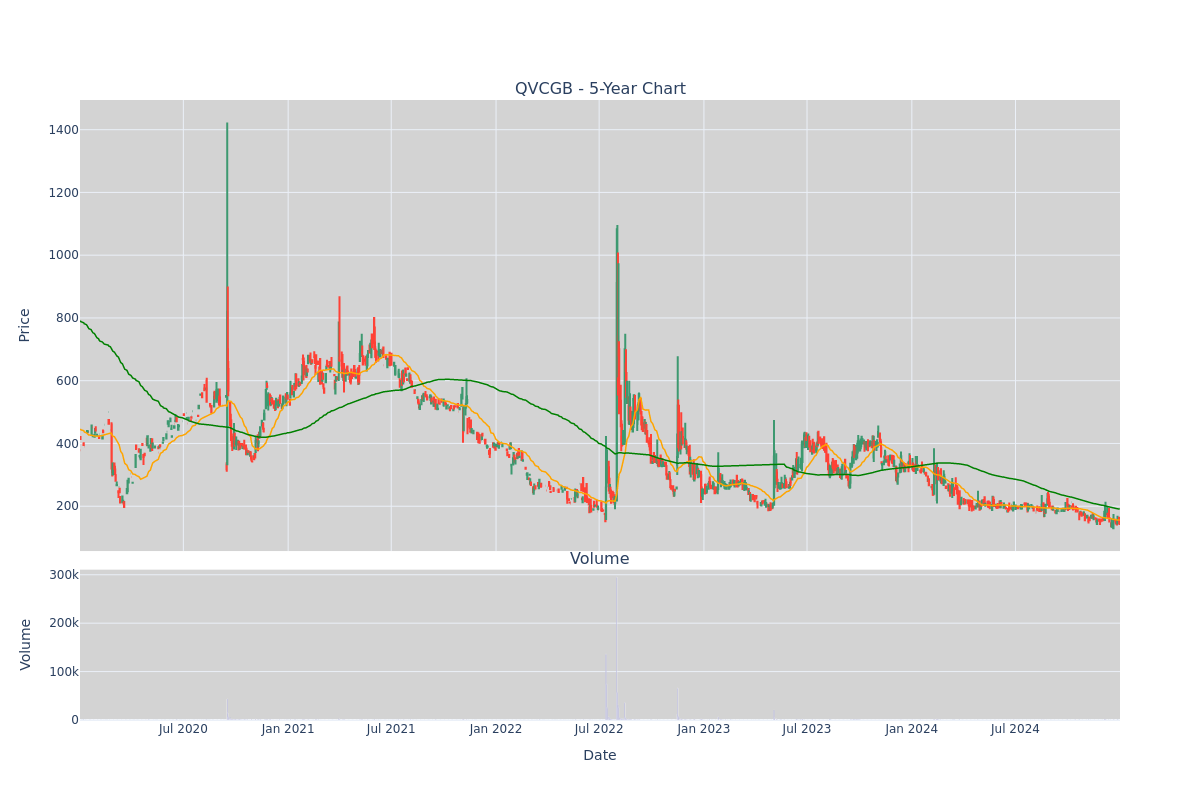Viewport: 1200px width, 800px height.
Task: Click the Price axis title
Action: (x=25, y=325)
